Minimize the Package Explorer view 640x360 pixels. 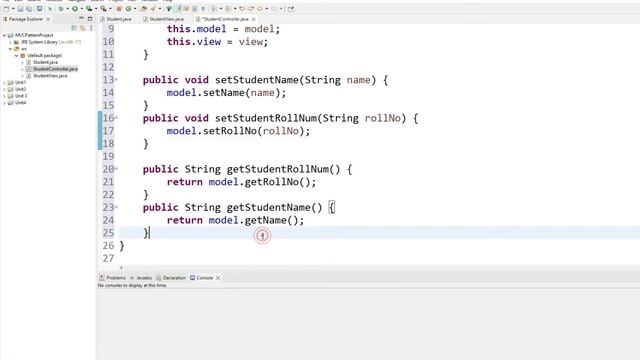[x=81, y=18]
